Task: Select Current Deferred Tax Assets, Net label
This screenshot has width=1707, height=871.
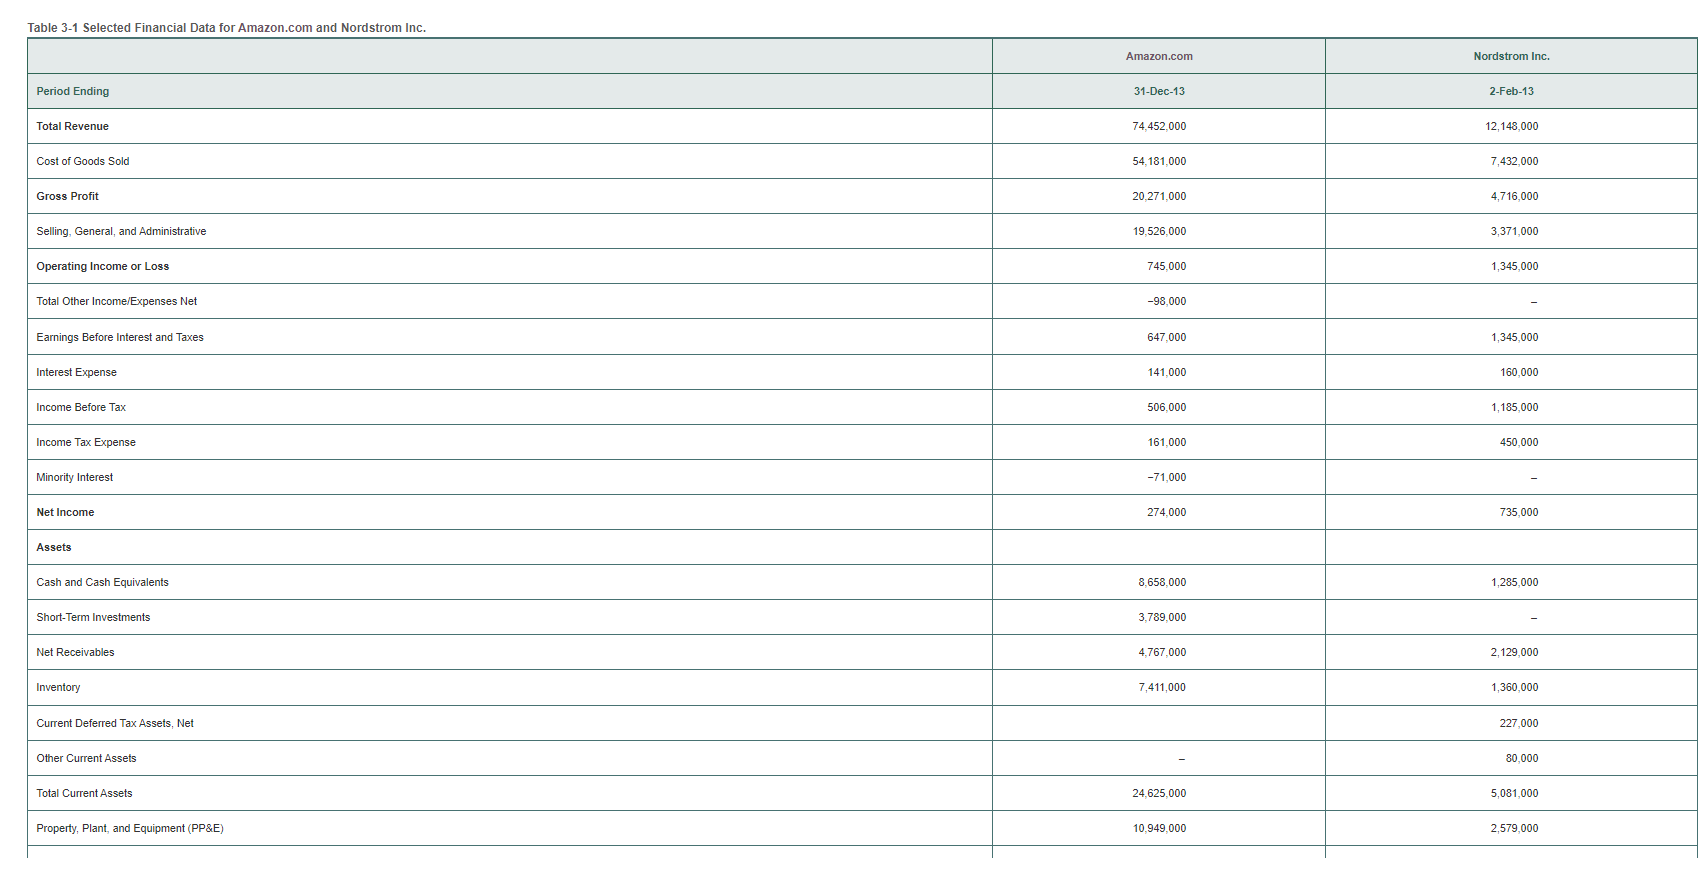Action: click(x=115, y=723)
